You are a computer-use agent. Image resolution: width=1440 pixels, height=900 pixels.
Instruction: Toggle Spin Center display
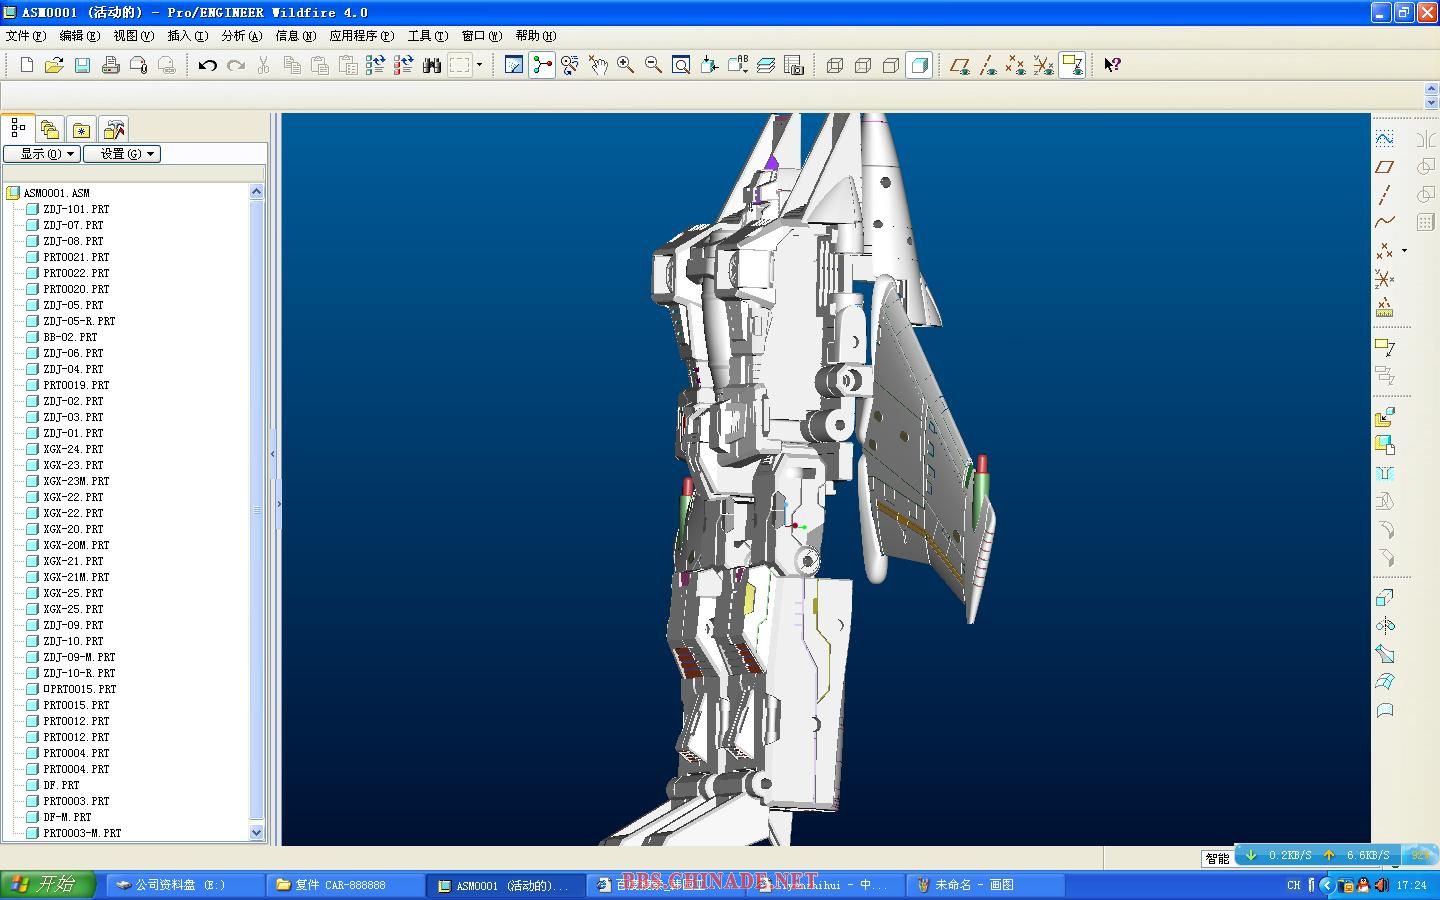click(x=541, y=65)
